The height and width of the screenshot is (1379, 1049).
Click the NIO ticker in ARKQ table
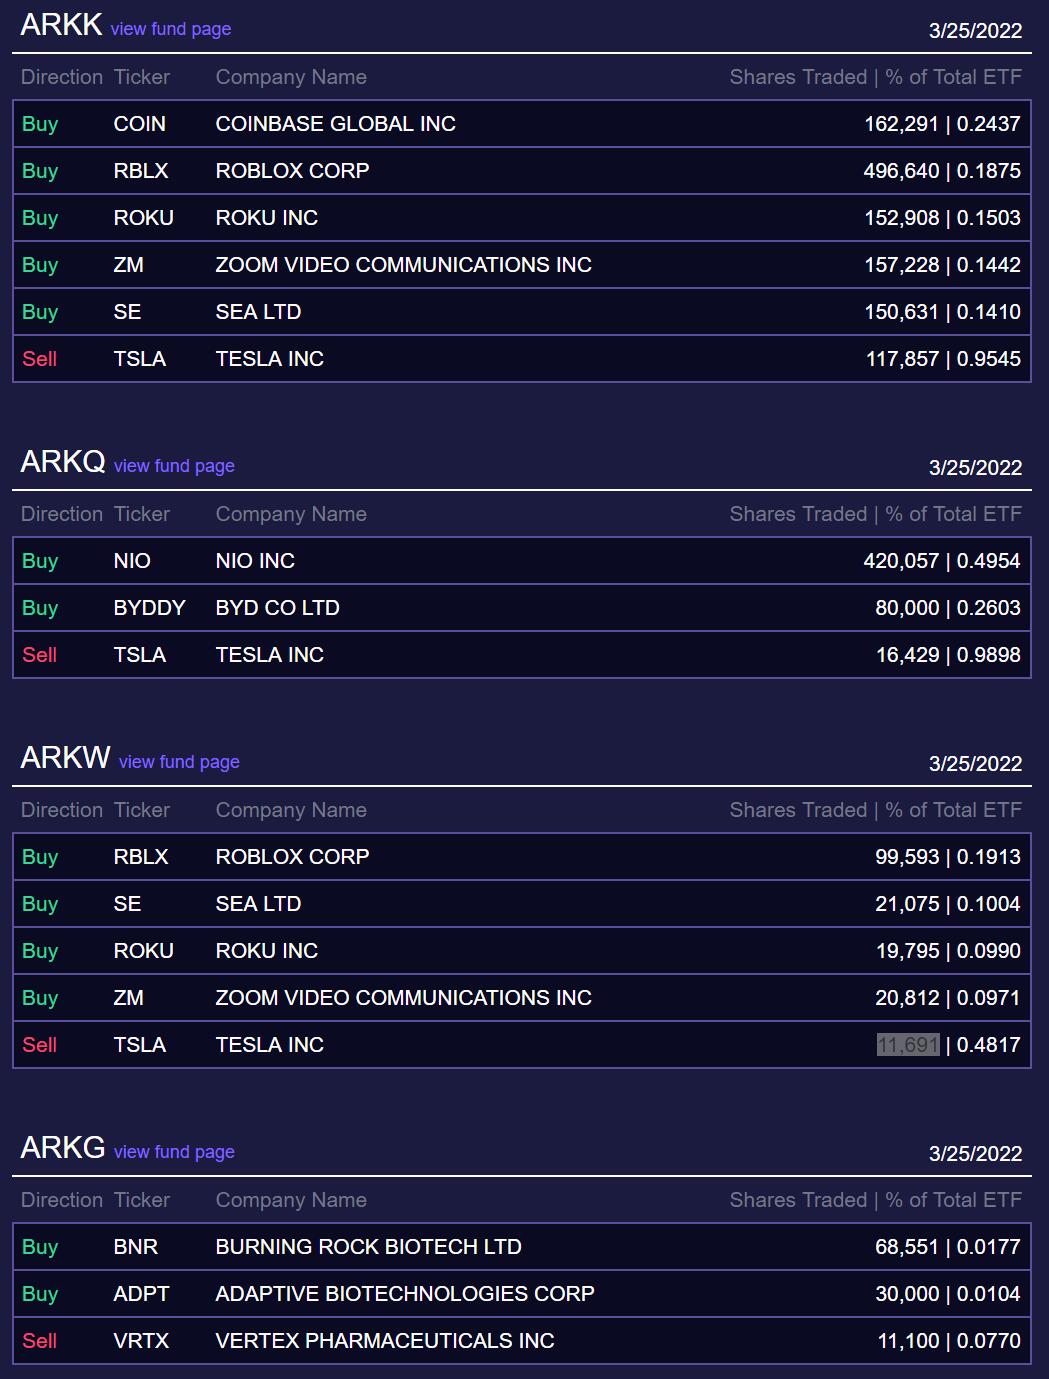[x=132, y=561]
